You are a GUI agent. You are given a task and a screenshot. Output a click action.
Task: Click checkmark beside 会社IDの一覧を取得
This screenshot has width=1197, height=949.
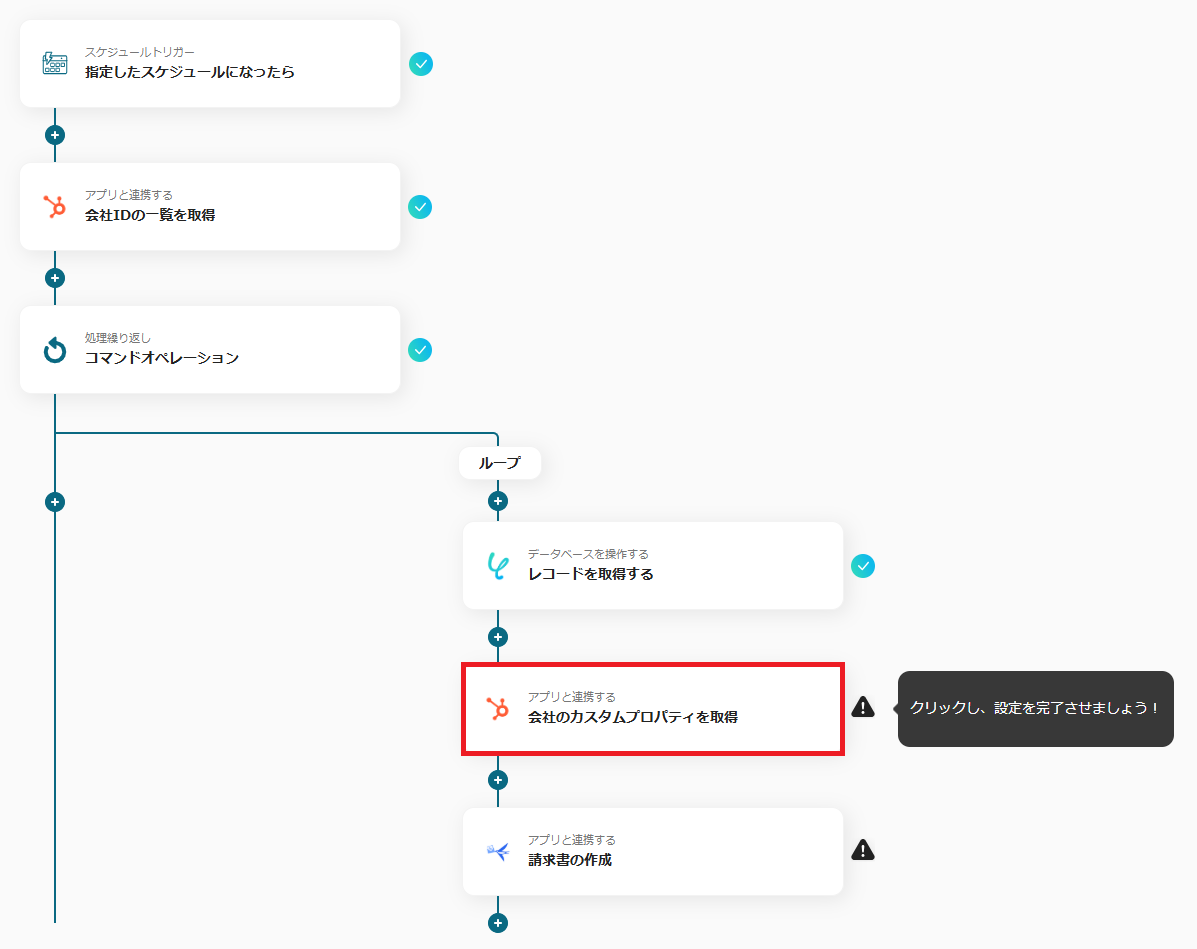click(420, 207)
